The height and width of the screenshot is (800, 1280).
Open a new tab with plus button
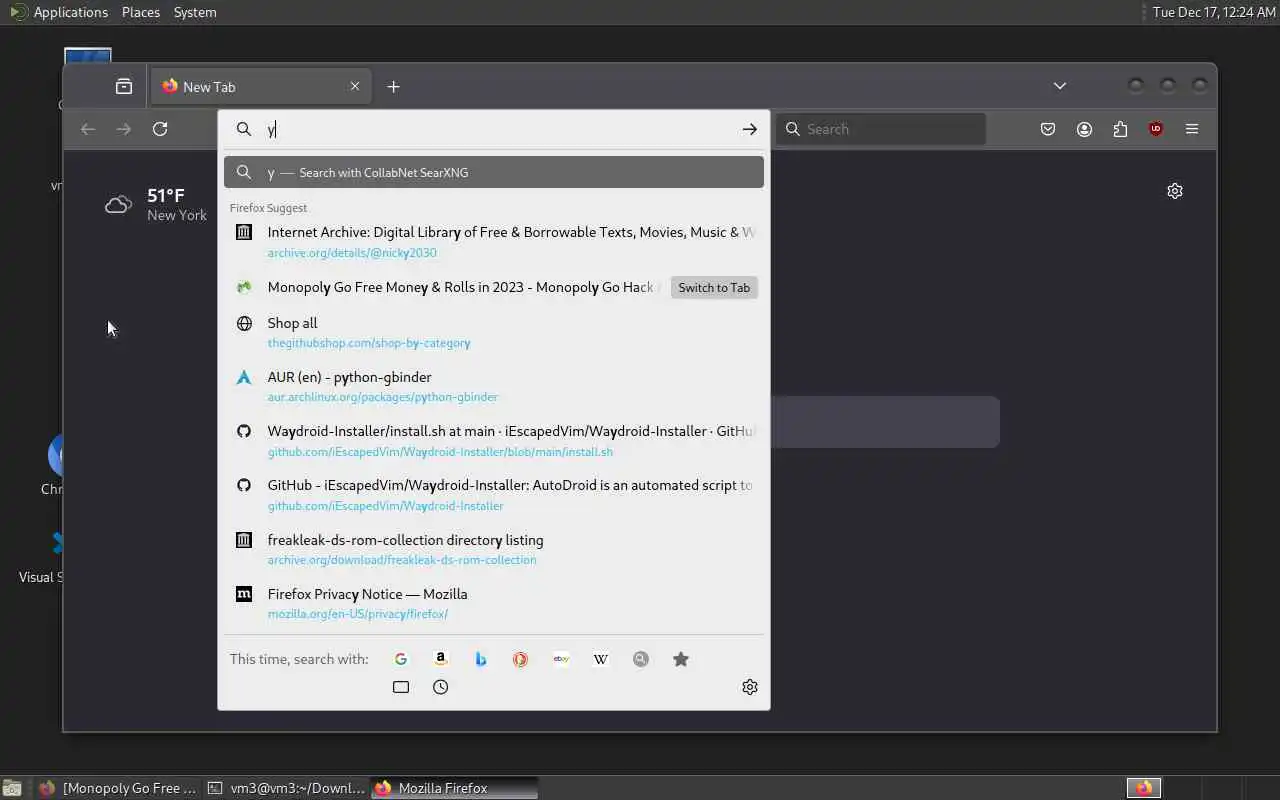(x=393, y=87)
